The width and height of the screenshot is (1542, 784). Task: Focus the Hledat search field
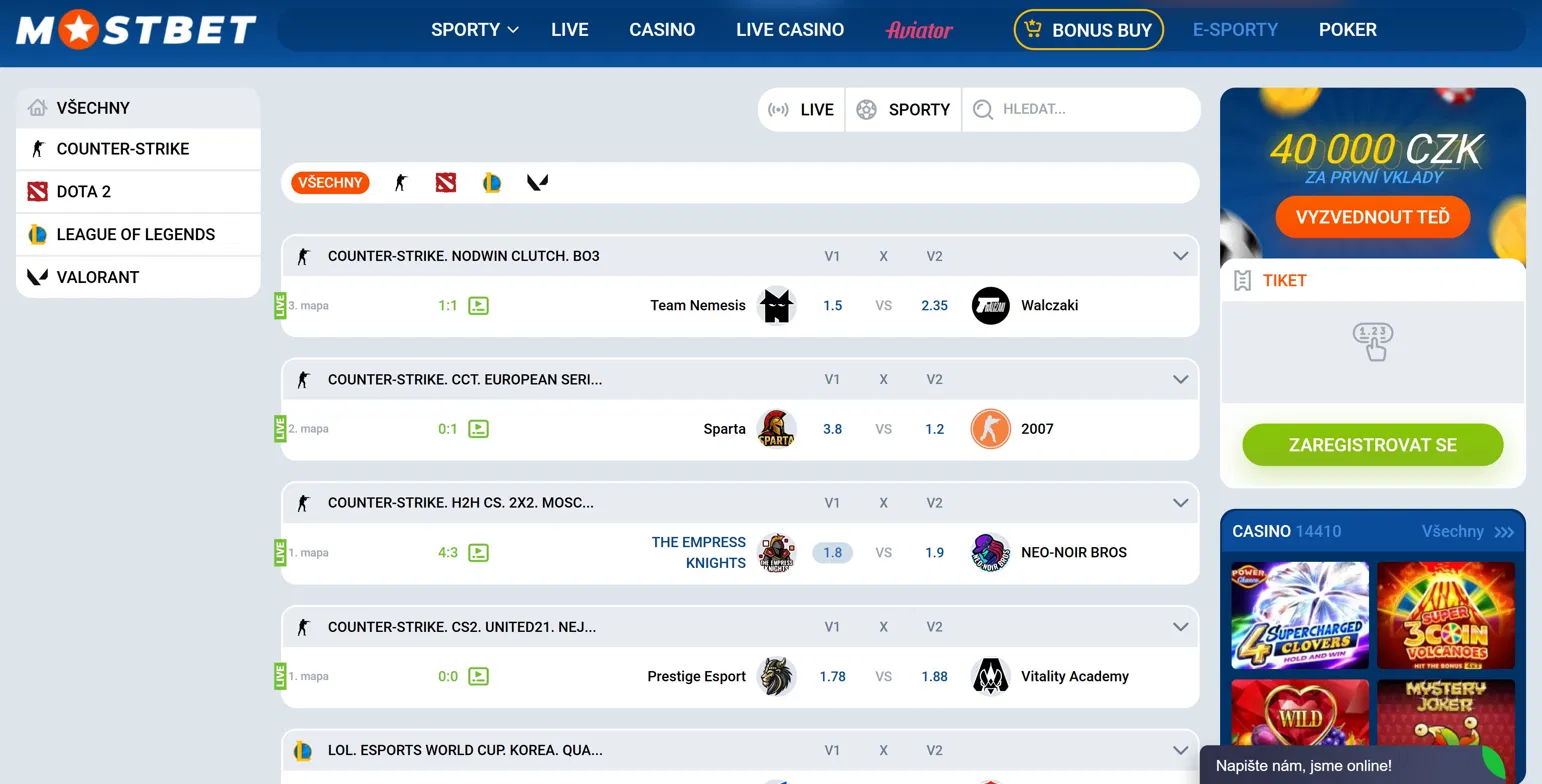tap(1082, 110)
